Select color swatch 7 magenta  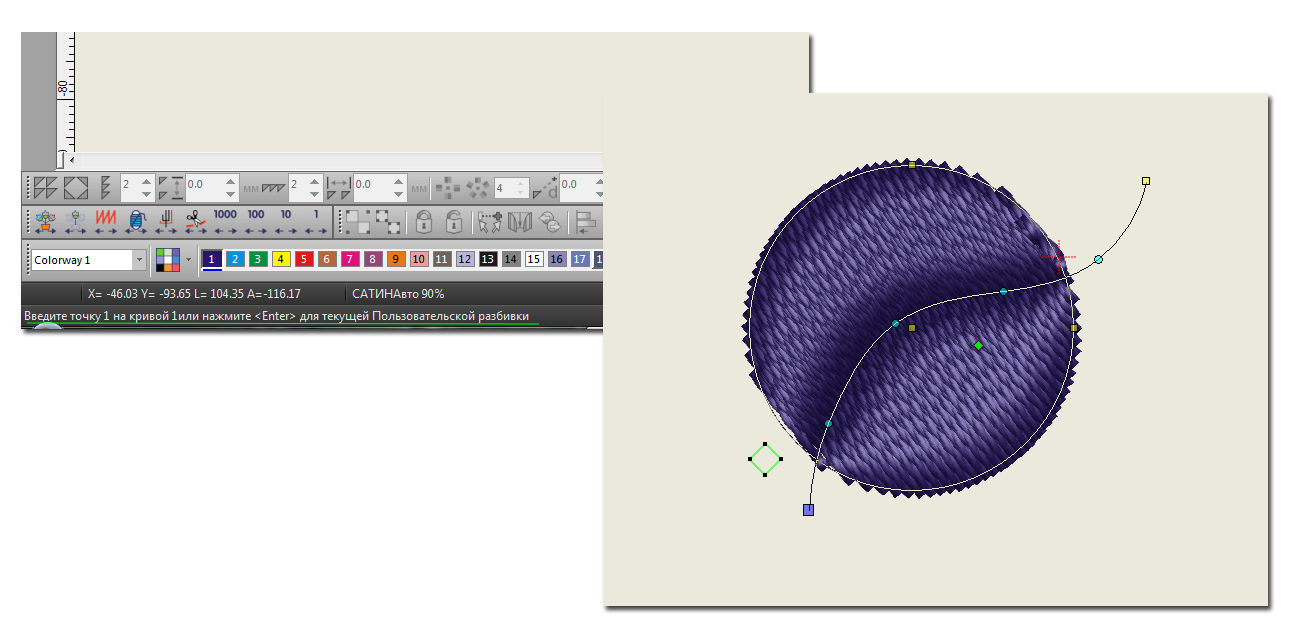click(350, 259)
